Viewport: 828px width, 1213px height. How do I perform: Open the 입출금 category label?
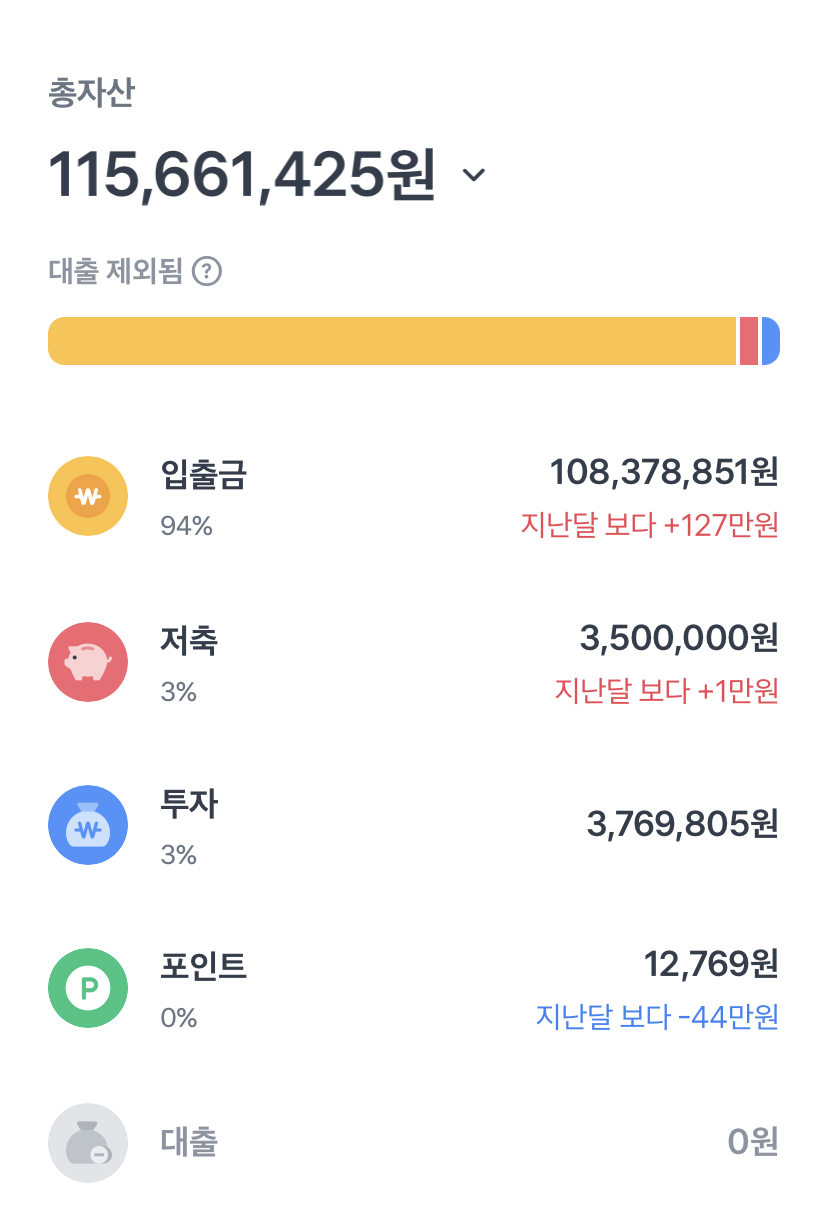click(x=203, y=474)
